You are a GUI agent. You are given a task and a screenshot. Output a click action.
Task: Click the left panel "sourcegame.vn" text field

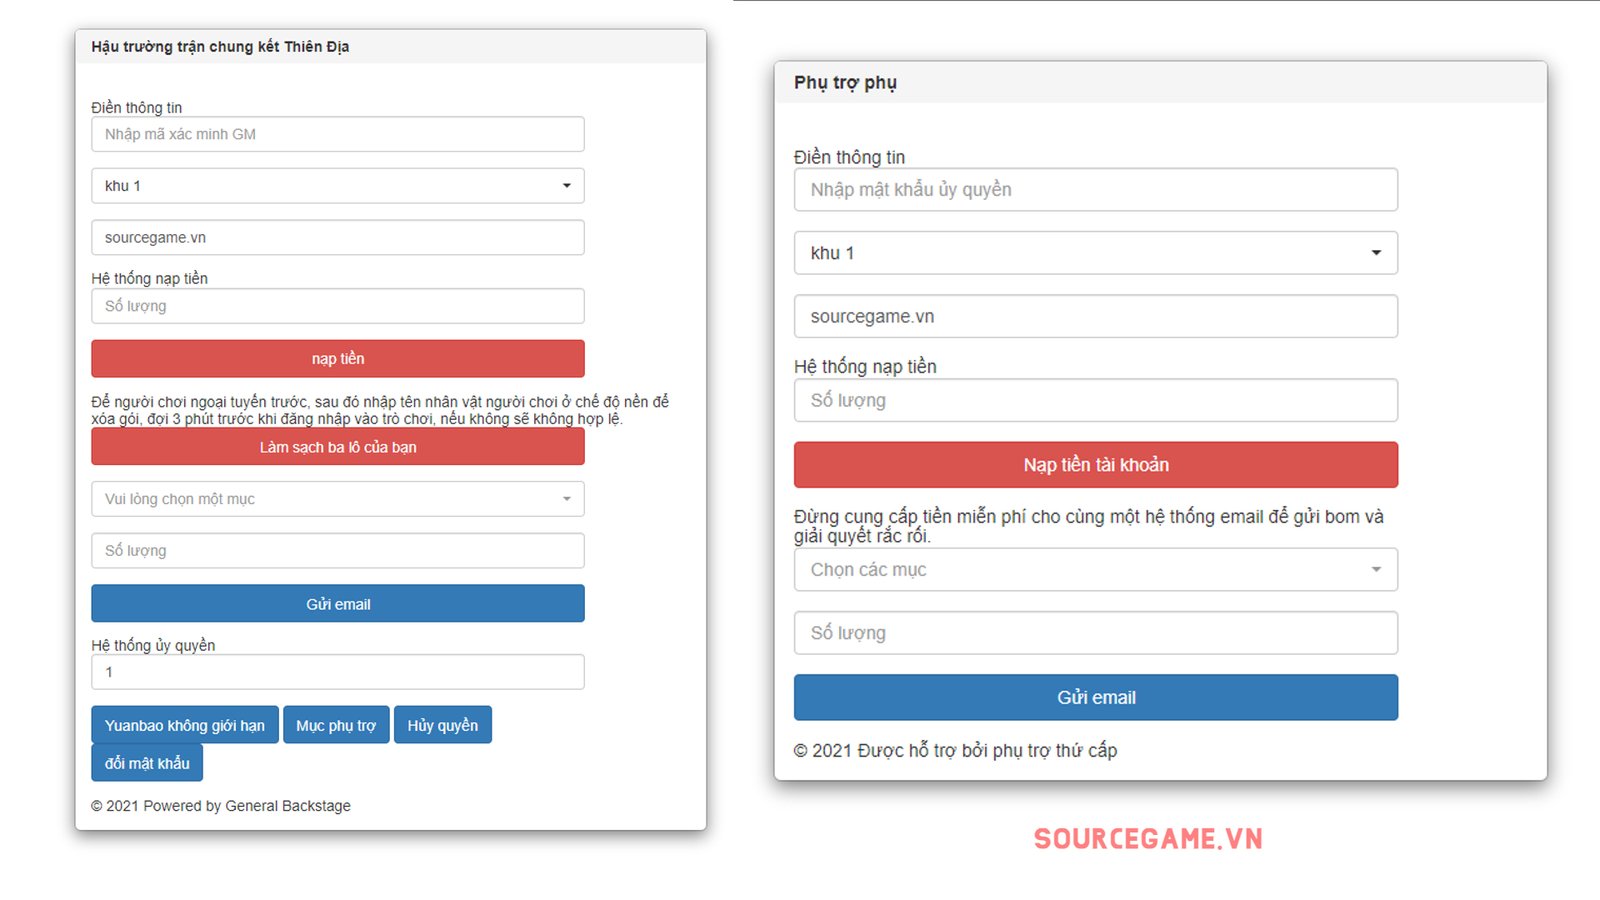click(x=337, y=238)
